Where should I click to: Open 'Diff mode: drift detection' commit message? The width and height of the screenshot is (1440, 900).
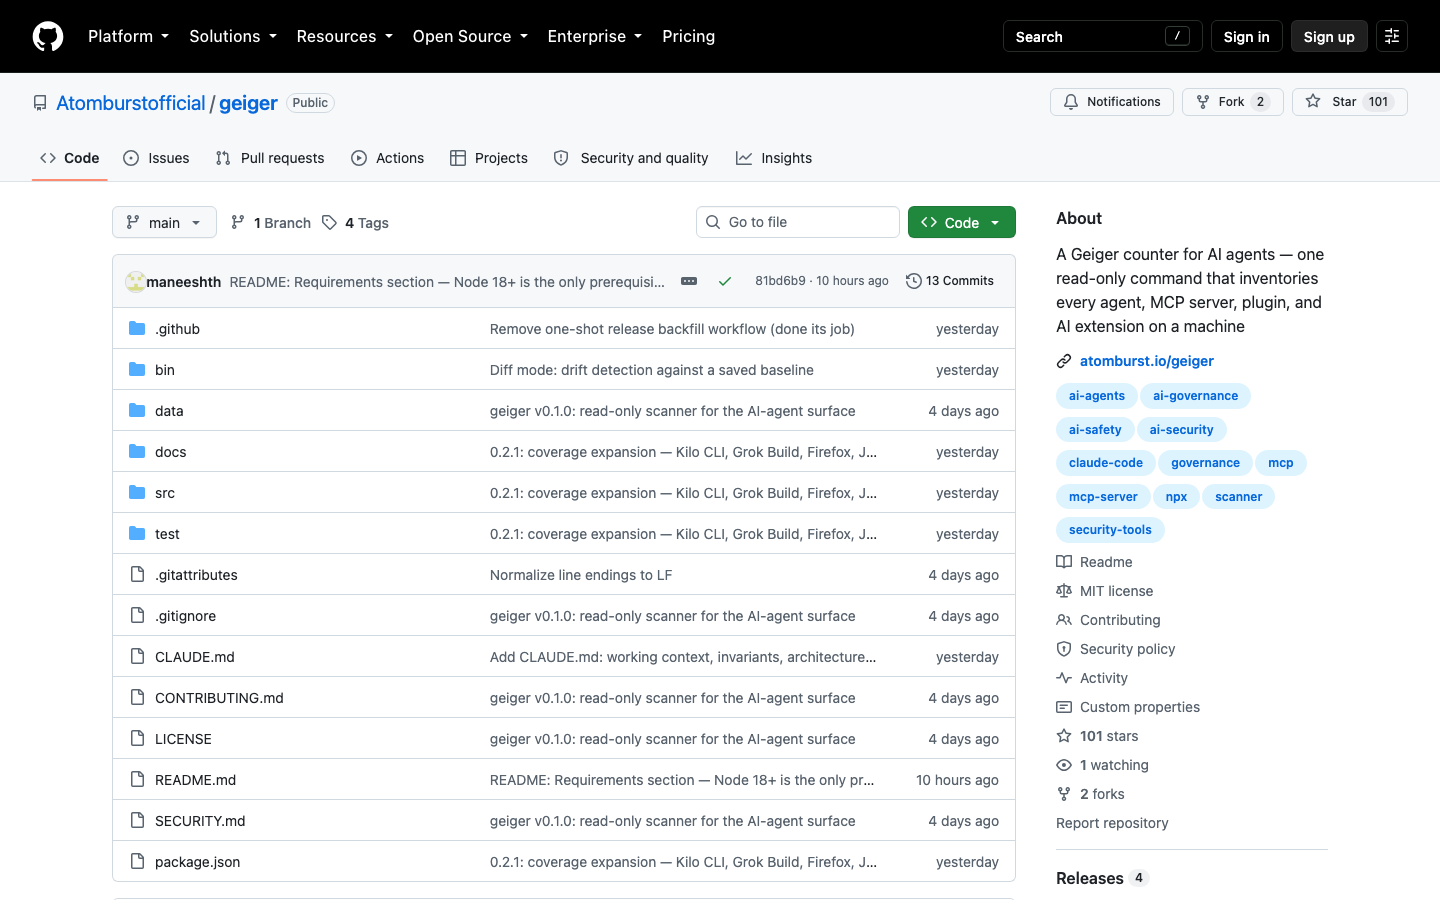point(652,370)
